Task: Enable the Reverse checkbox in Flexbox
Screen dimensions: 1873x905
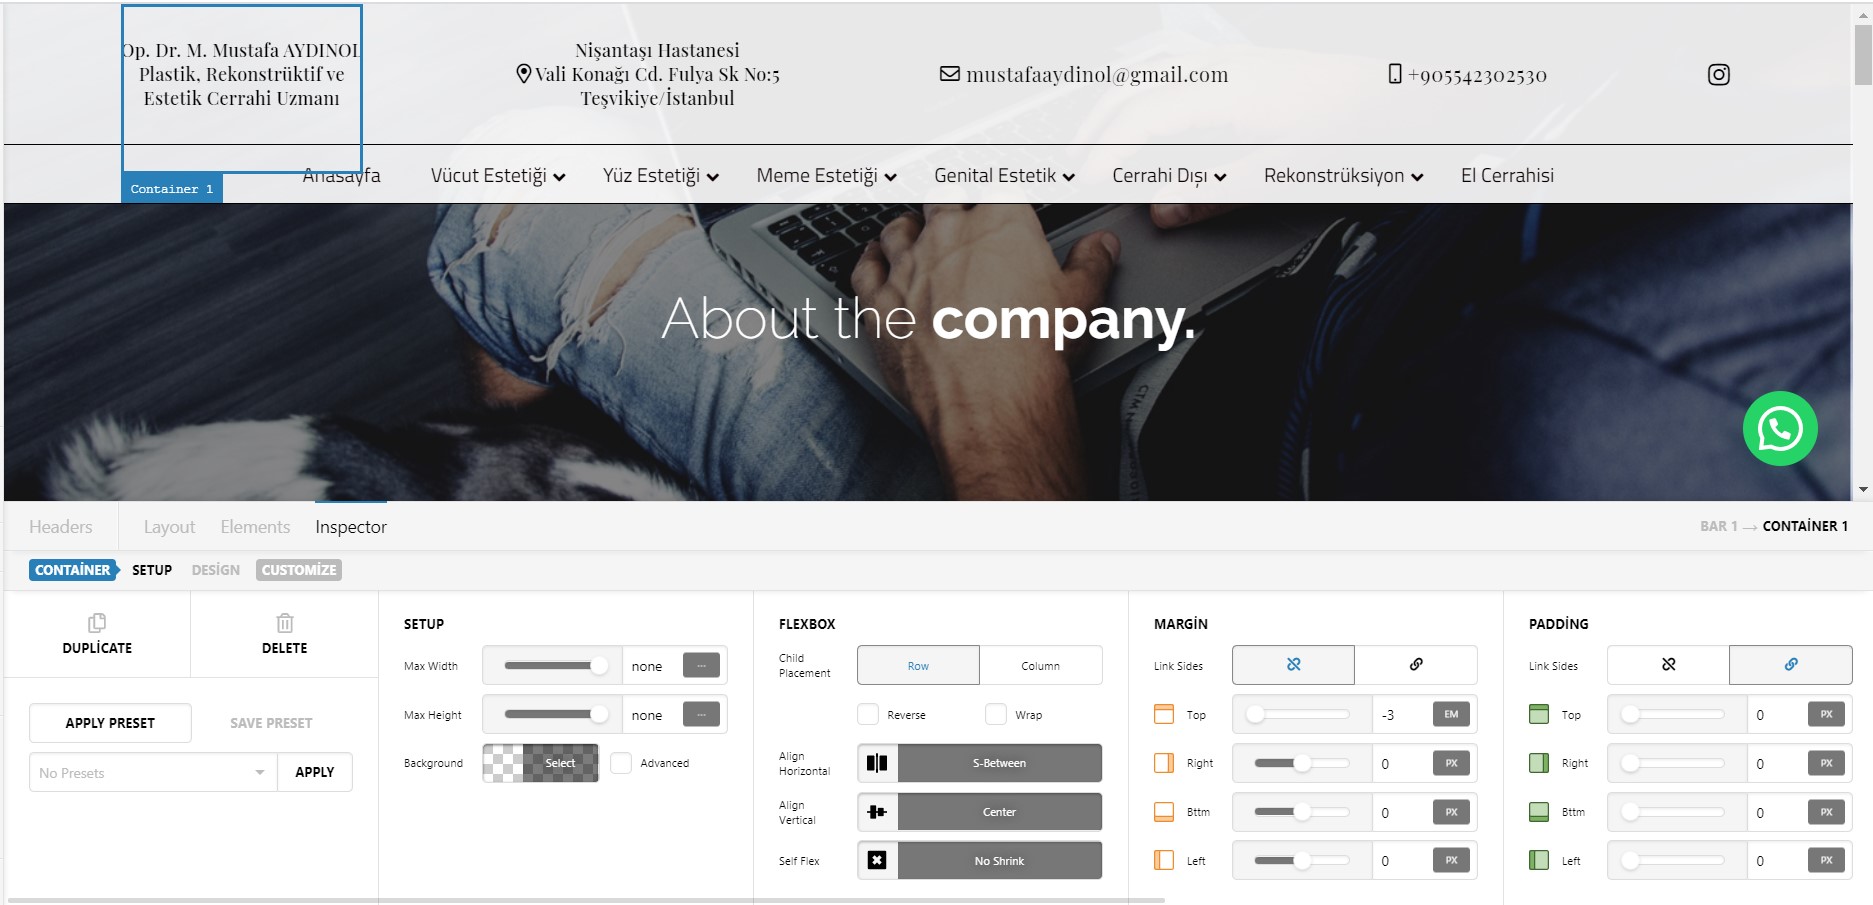Action: [x=868, y=714]
